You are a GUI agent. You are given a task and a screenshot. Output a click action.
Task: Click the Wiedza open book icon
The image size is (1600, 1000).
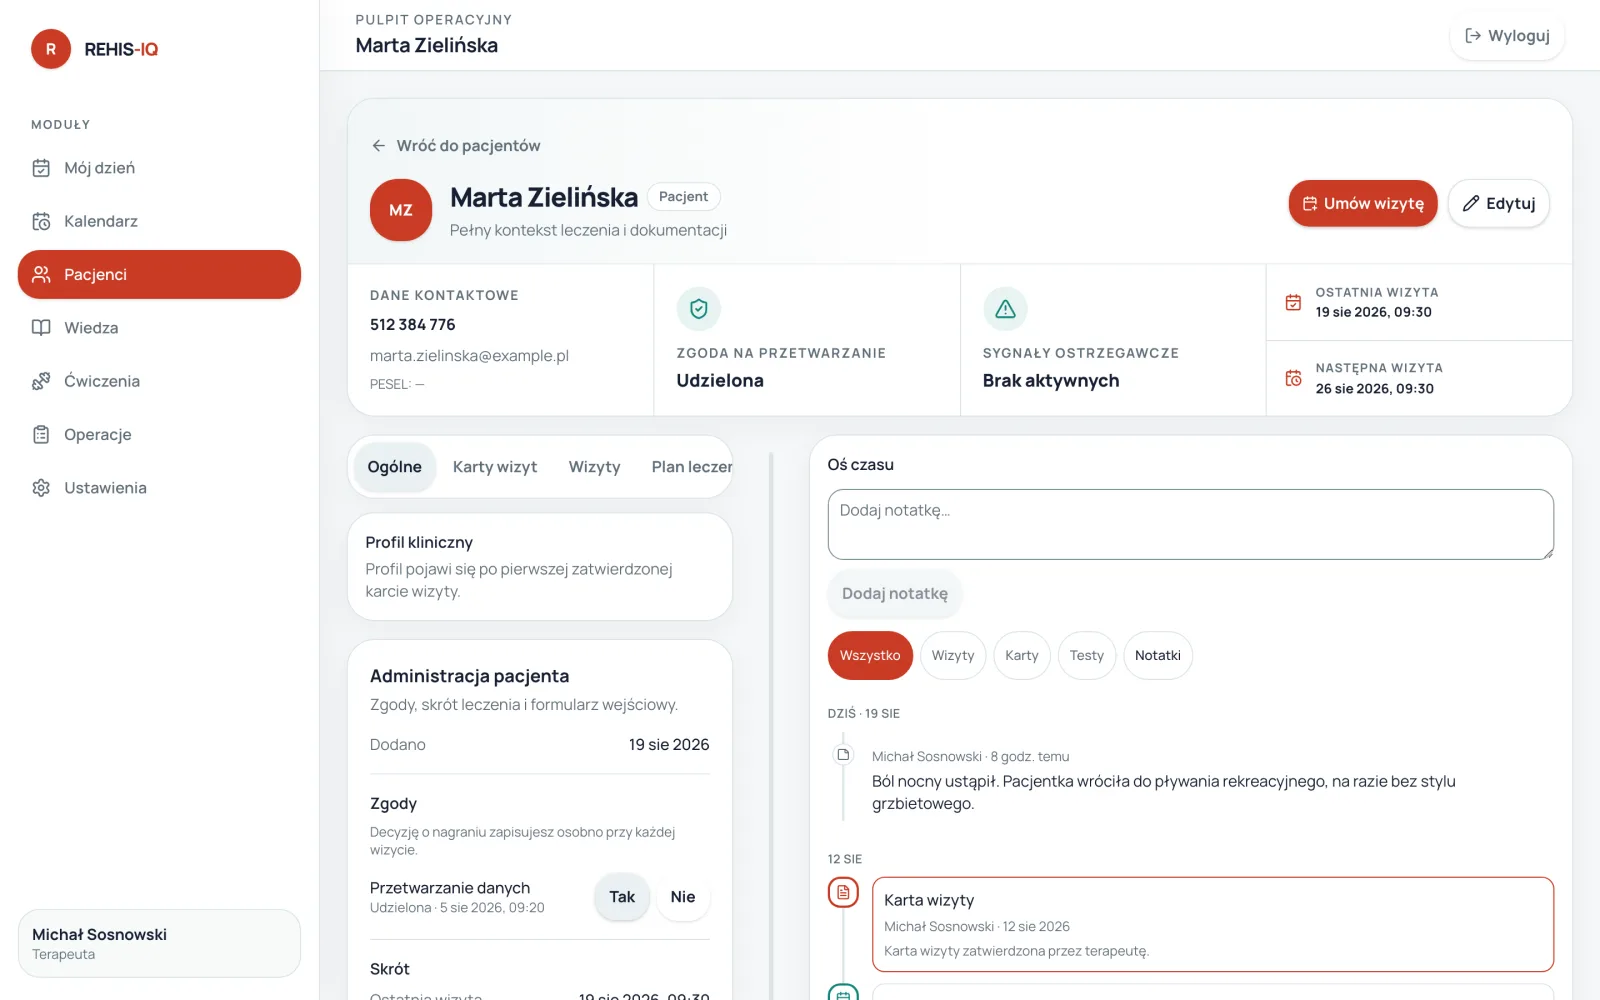41,328
